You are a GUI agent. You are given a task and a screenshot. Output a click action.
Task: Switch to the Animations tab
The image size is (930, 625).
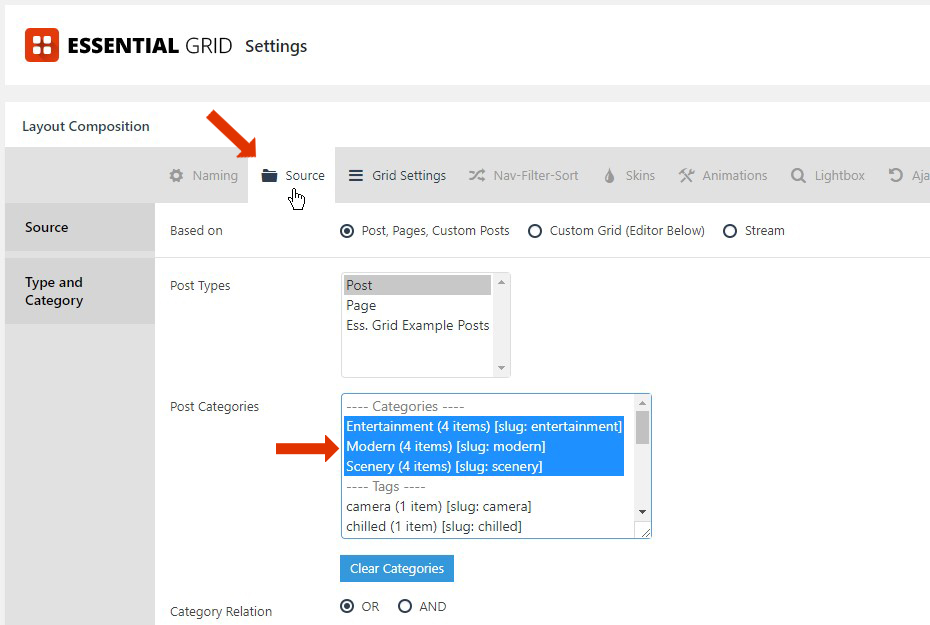click(722, 176)
